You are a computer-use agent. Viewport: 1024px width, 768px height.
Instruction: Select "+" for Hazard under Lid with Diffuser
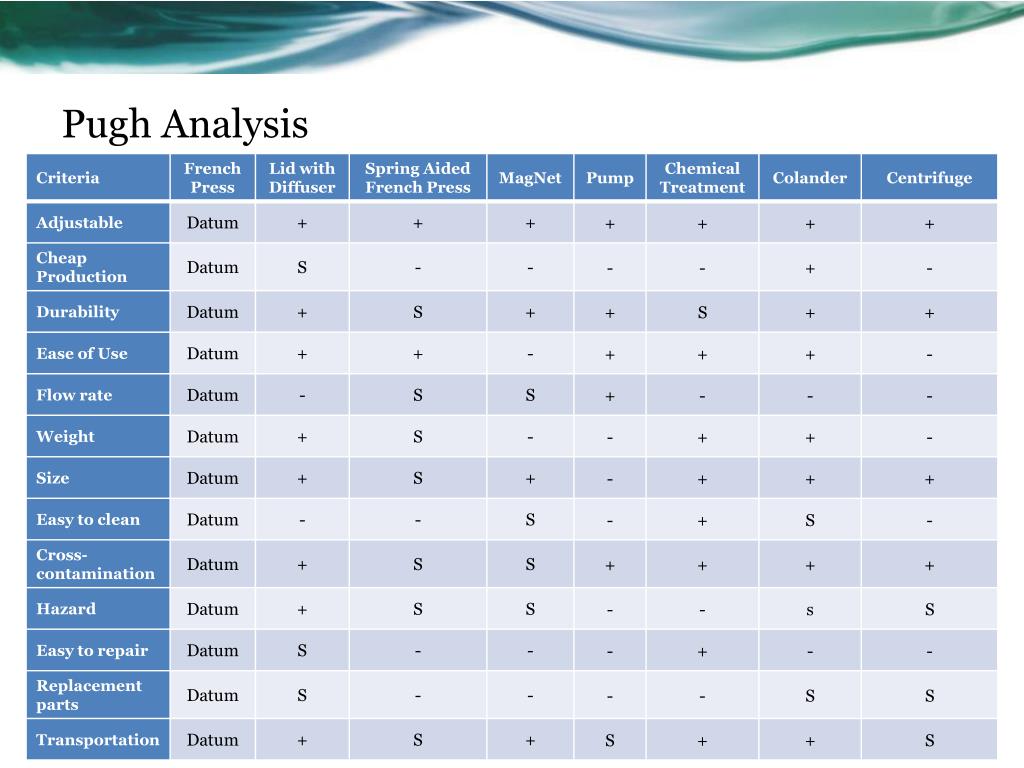(302, 610)
